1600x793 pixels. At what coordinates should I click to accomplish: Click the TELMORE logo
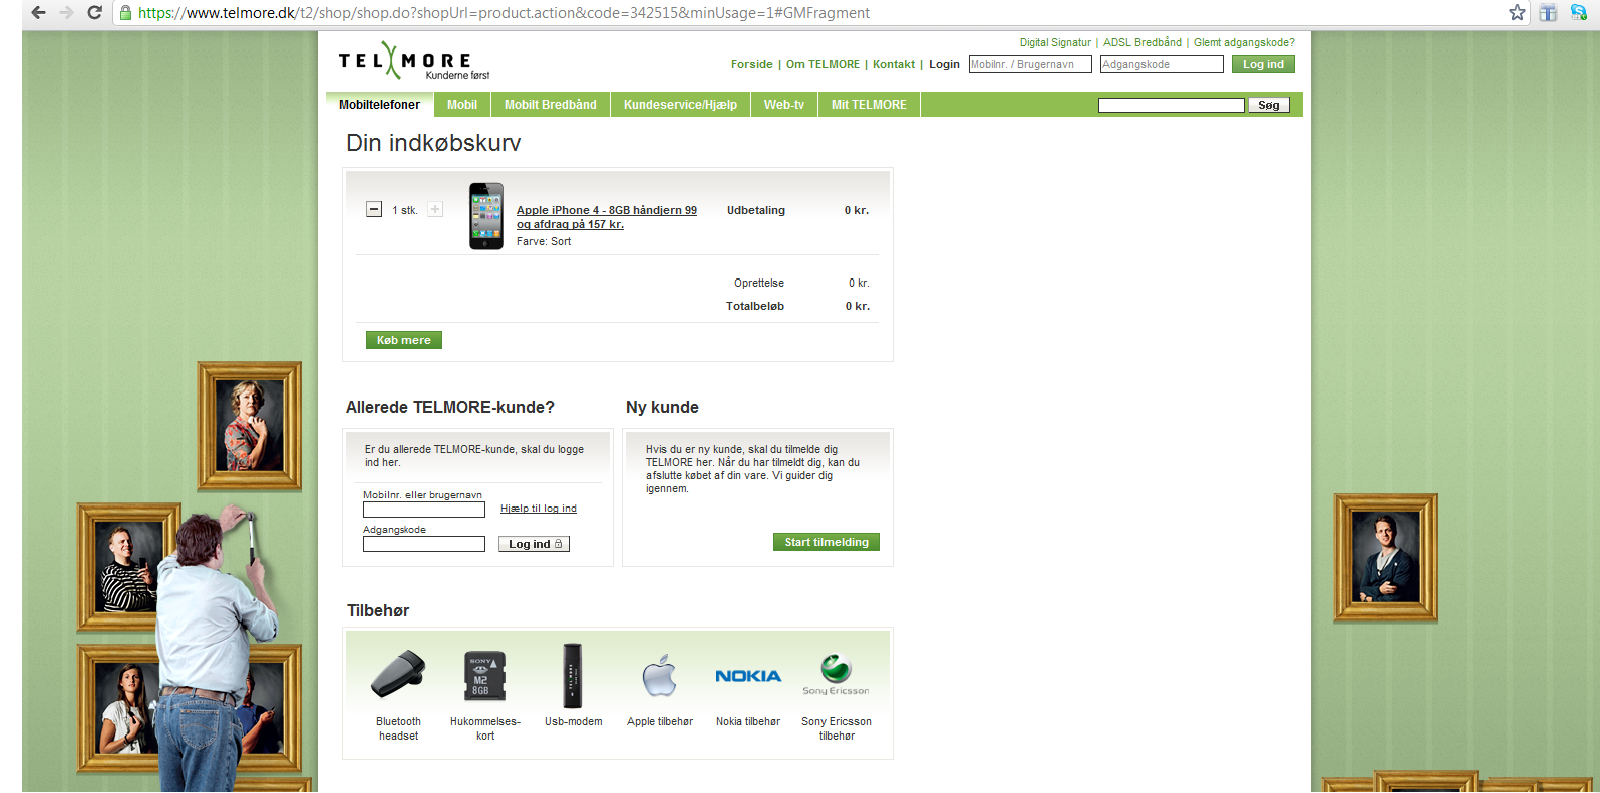click(413, 62)
